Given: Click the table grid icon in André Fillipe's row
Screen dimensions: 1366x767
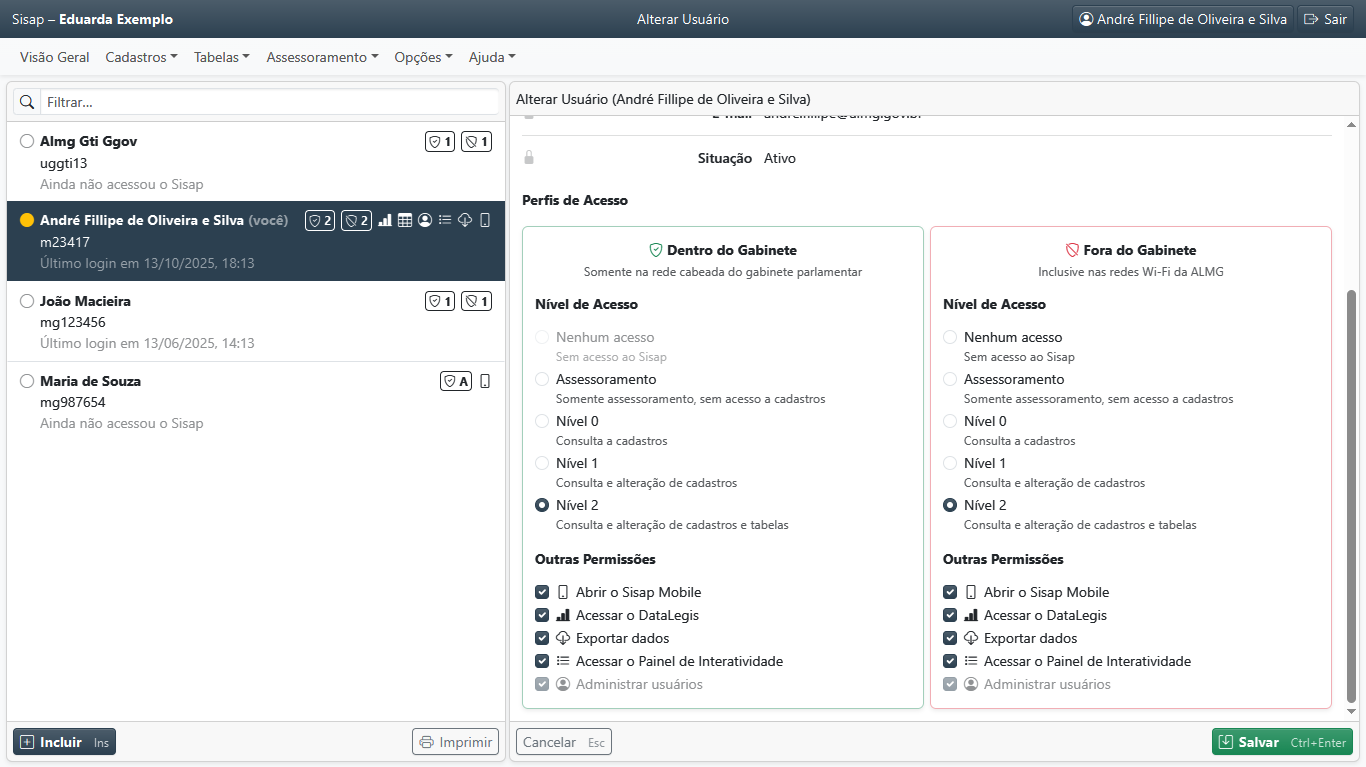Looking at the screenshot, I should pyautogui.click(x=405, y=221).
